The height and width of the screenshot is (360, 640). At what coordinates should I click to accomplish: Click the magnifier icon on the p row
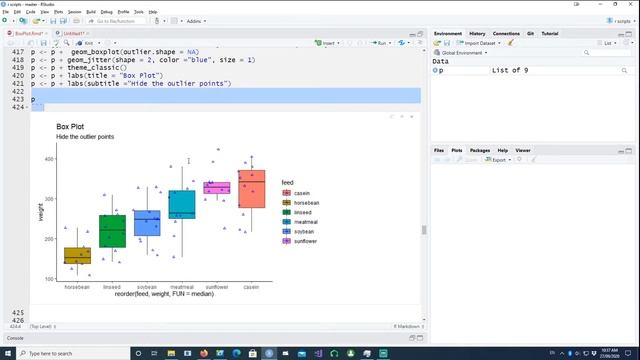[624, 71]
